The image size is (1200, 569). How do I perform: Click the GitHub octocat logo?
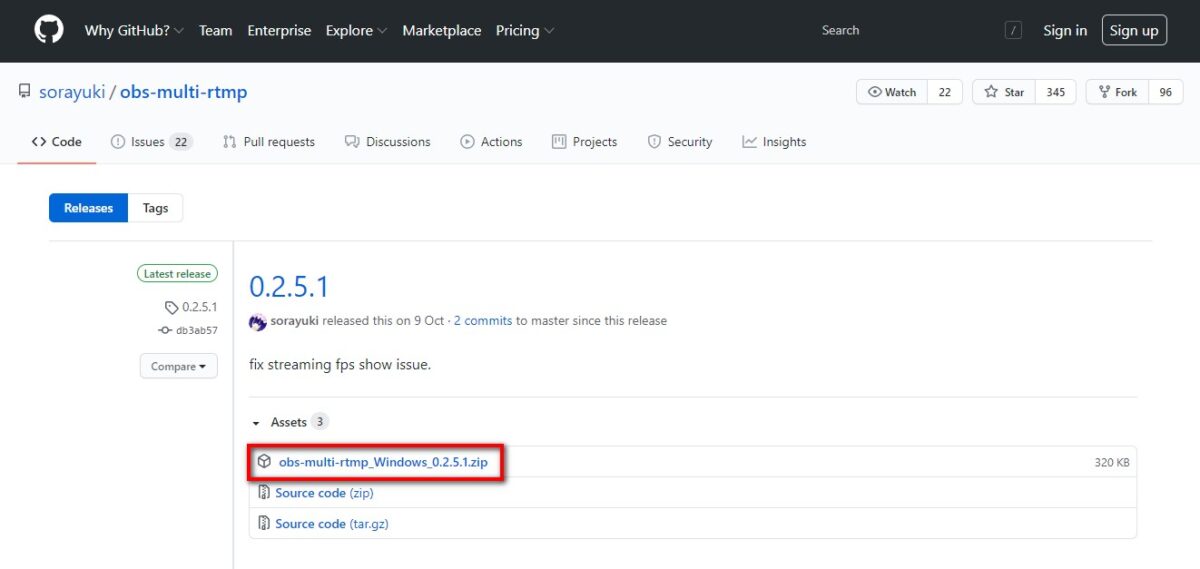click(x=49, y=30)
